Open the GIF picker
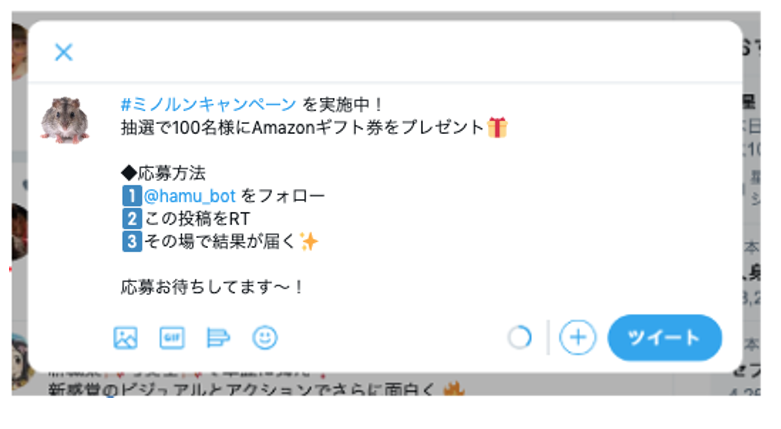 click(x=172, y=338)
